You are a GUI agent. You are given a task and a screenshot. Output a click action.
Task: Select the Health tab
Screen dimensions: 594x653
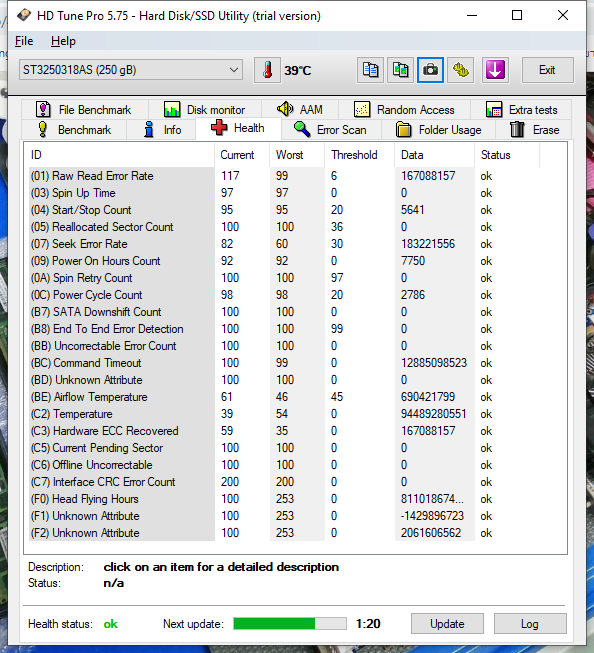(x=238, y=128)
